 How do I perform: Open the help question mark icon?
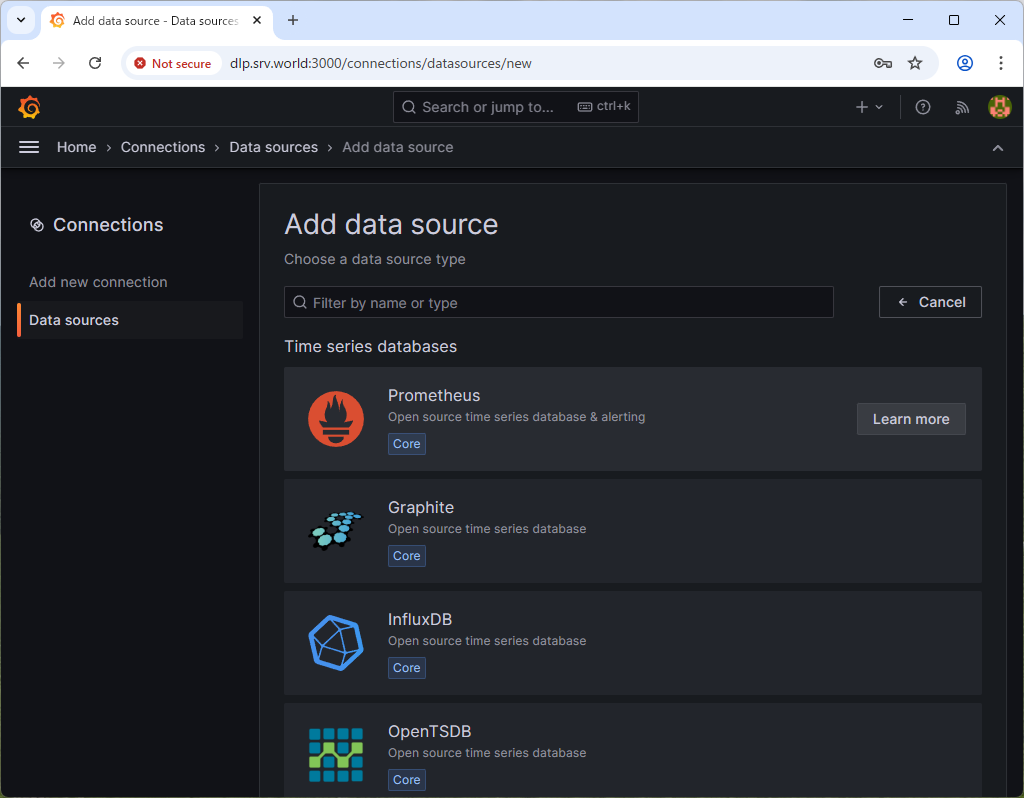click(922, 107)
